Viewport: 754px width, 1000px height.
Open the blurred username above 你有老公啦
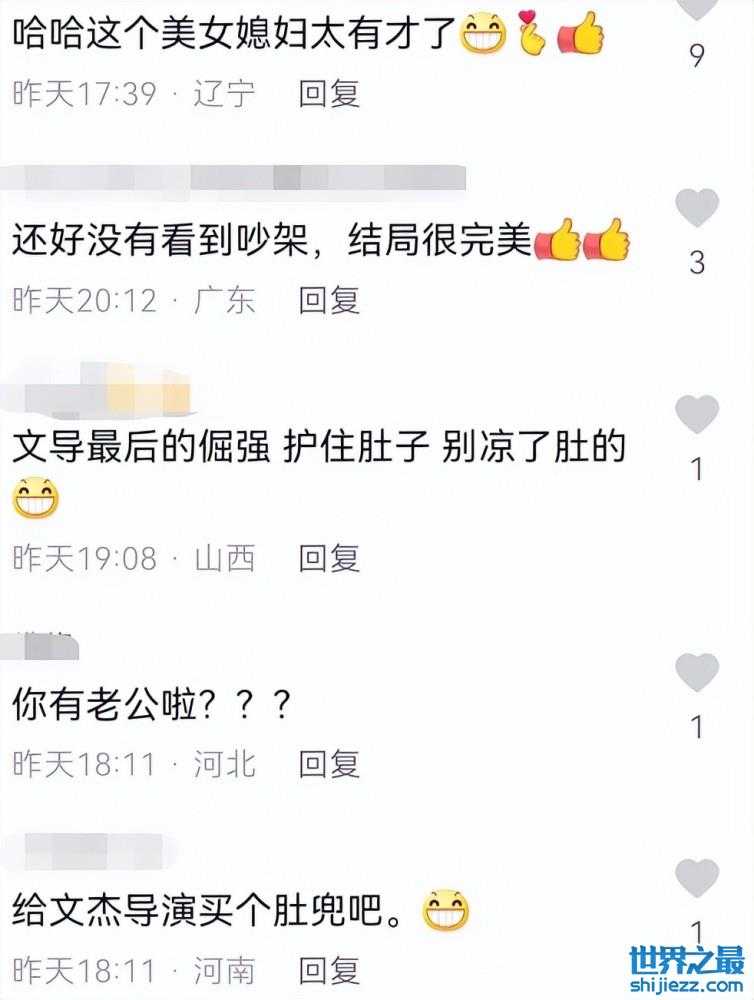[x=40, y=645]
